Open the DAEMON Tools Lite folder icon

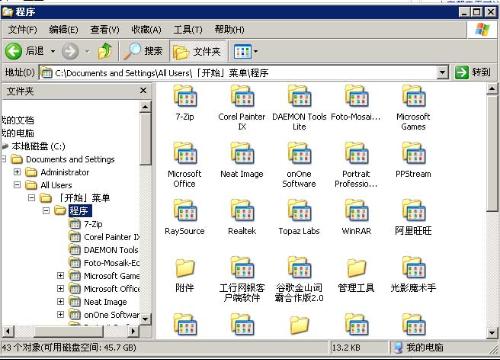pos(300,96)
